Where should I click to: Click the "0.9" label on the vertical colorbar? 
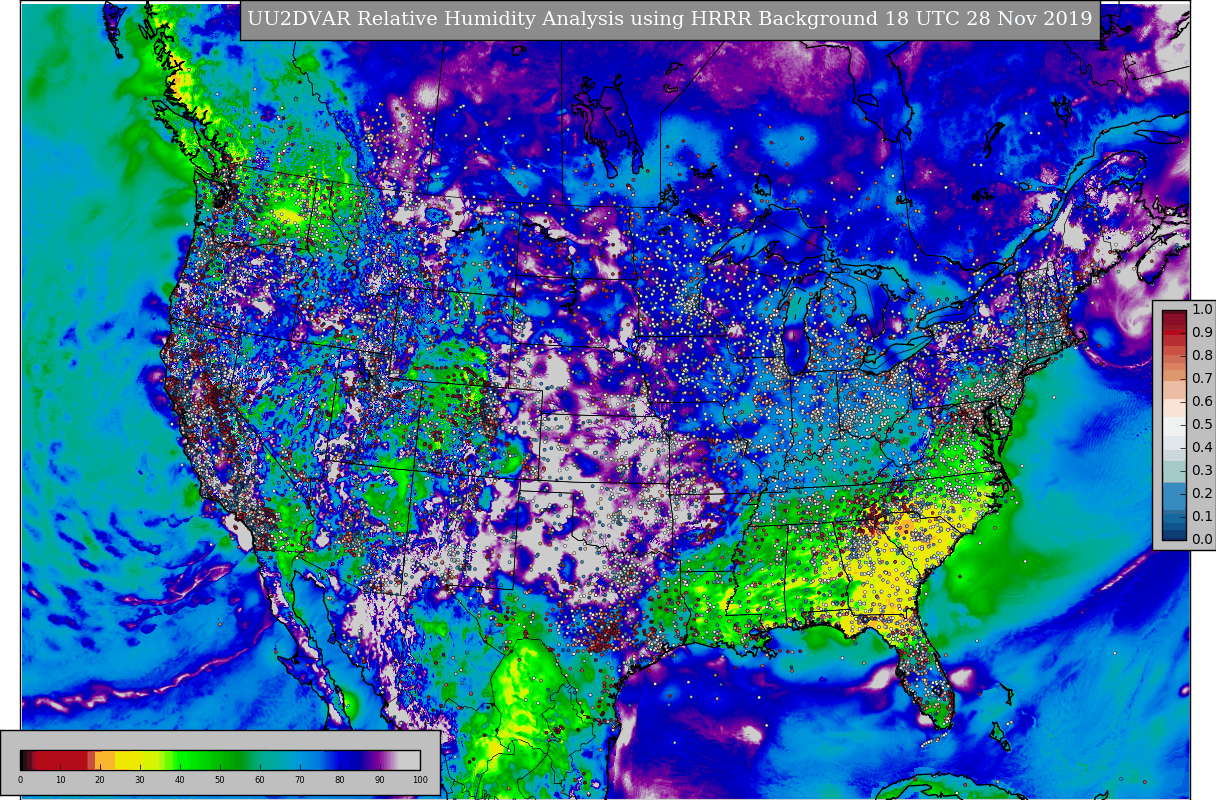(x=1202, y=333)
